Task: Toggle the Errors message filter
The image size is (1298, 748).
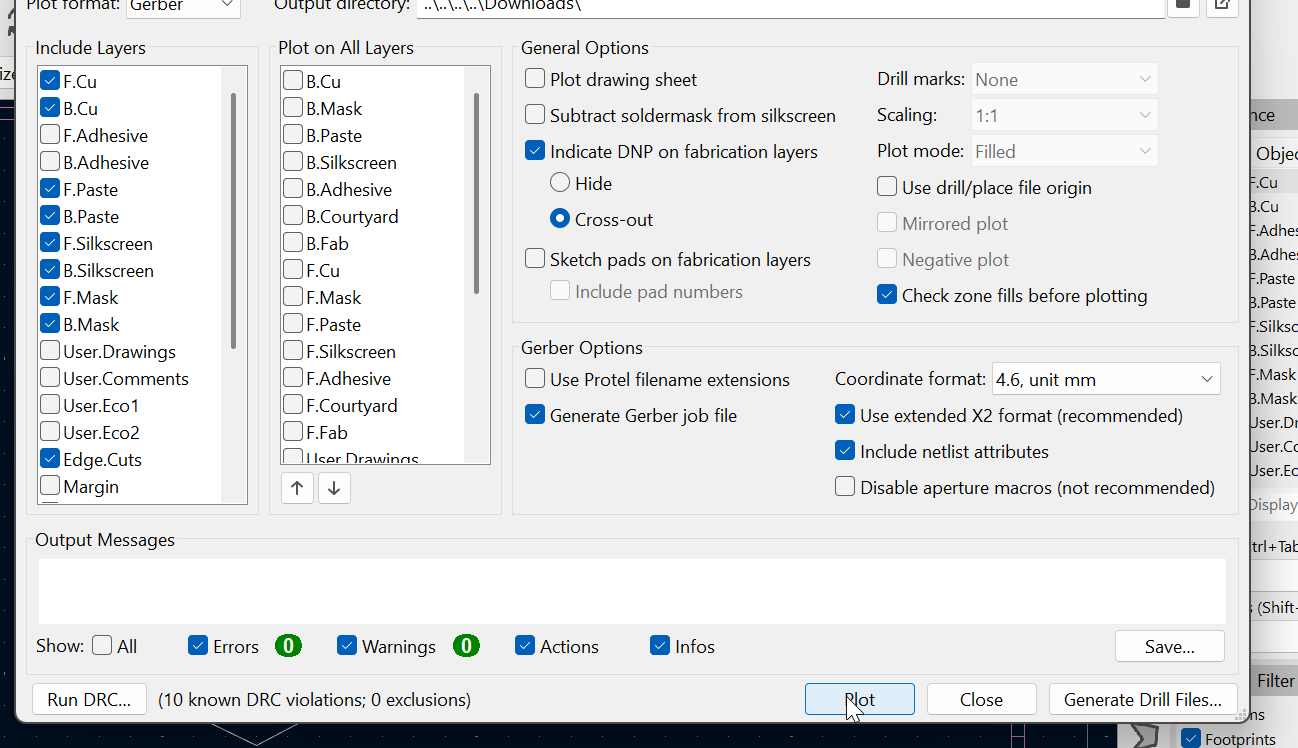Action: [x=198, y=646]
